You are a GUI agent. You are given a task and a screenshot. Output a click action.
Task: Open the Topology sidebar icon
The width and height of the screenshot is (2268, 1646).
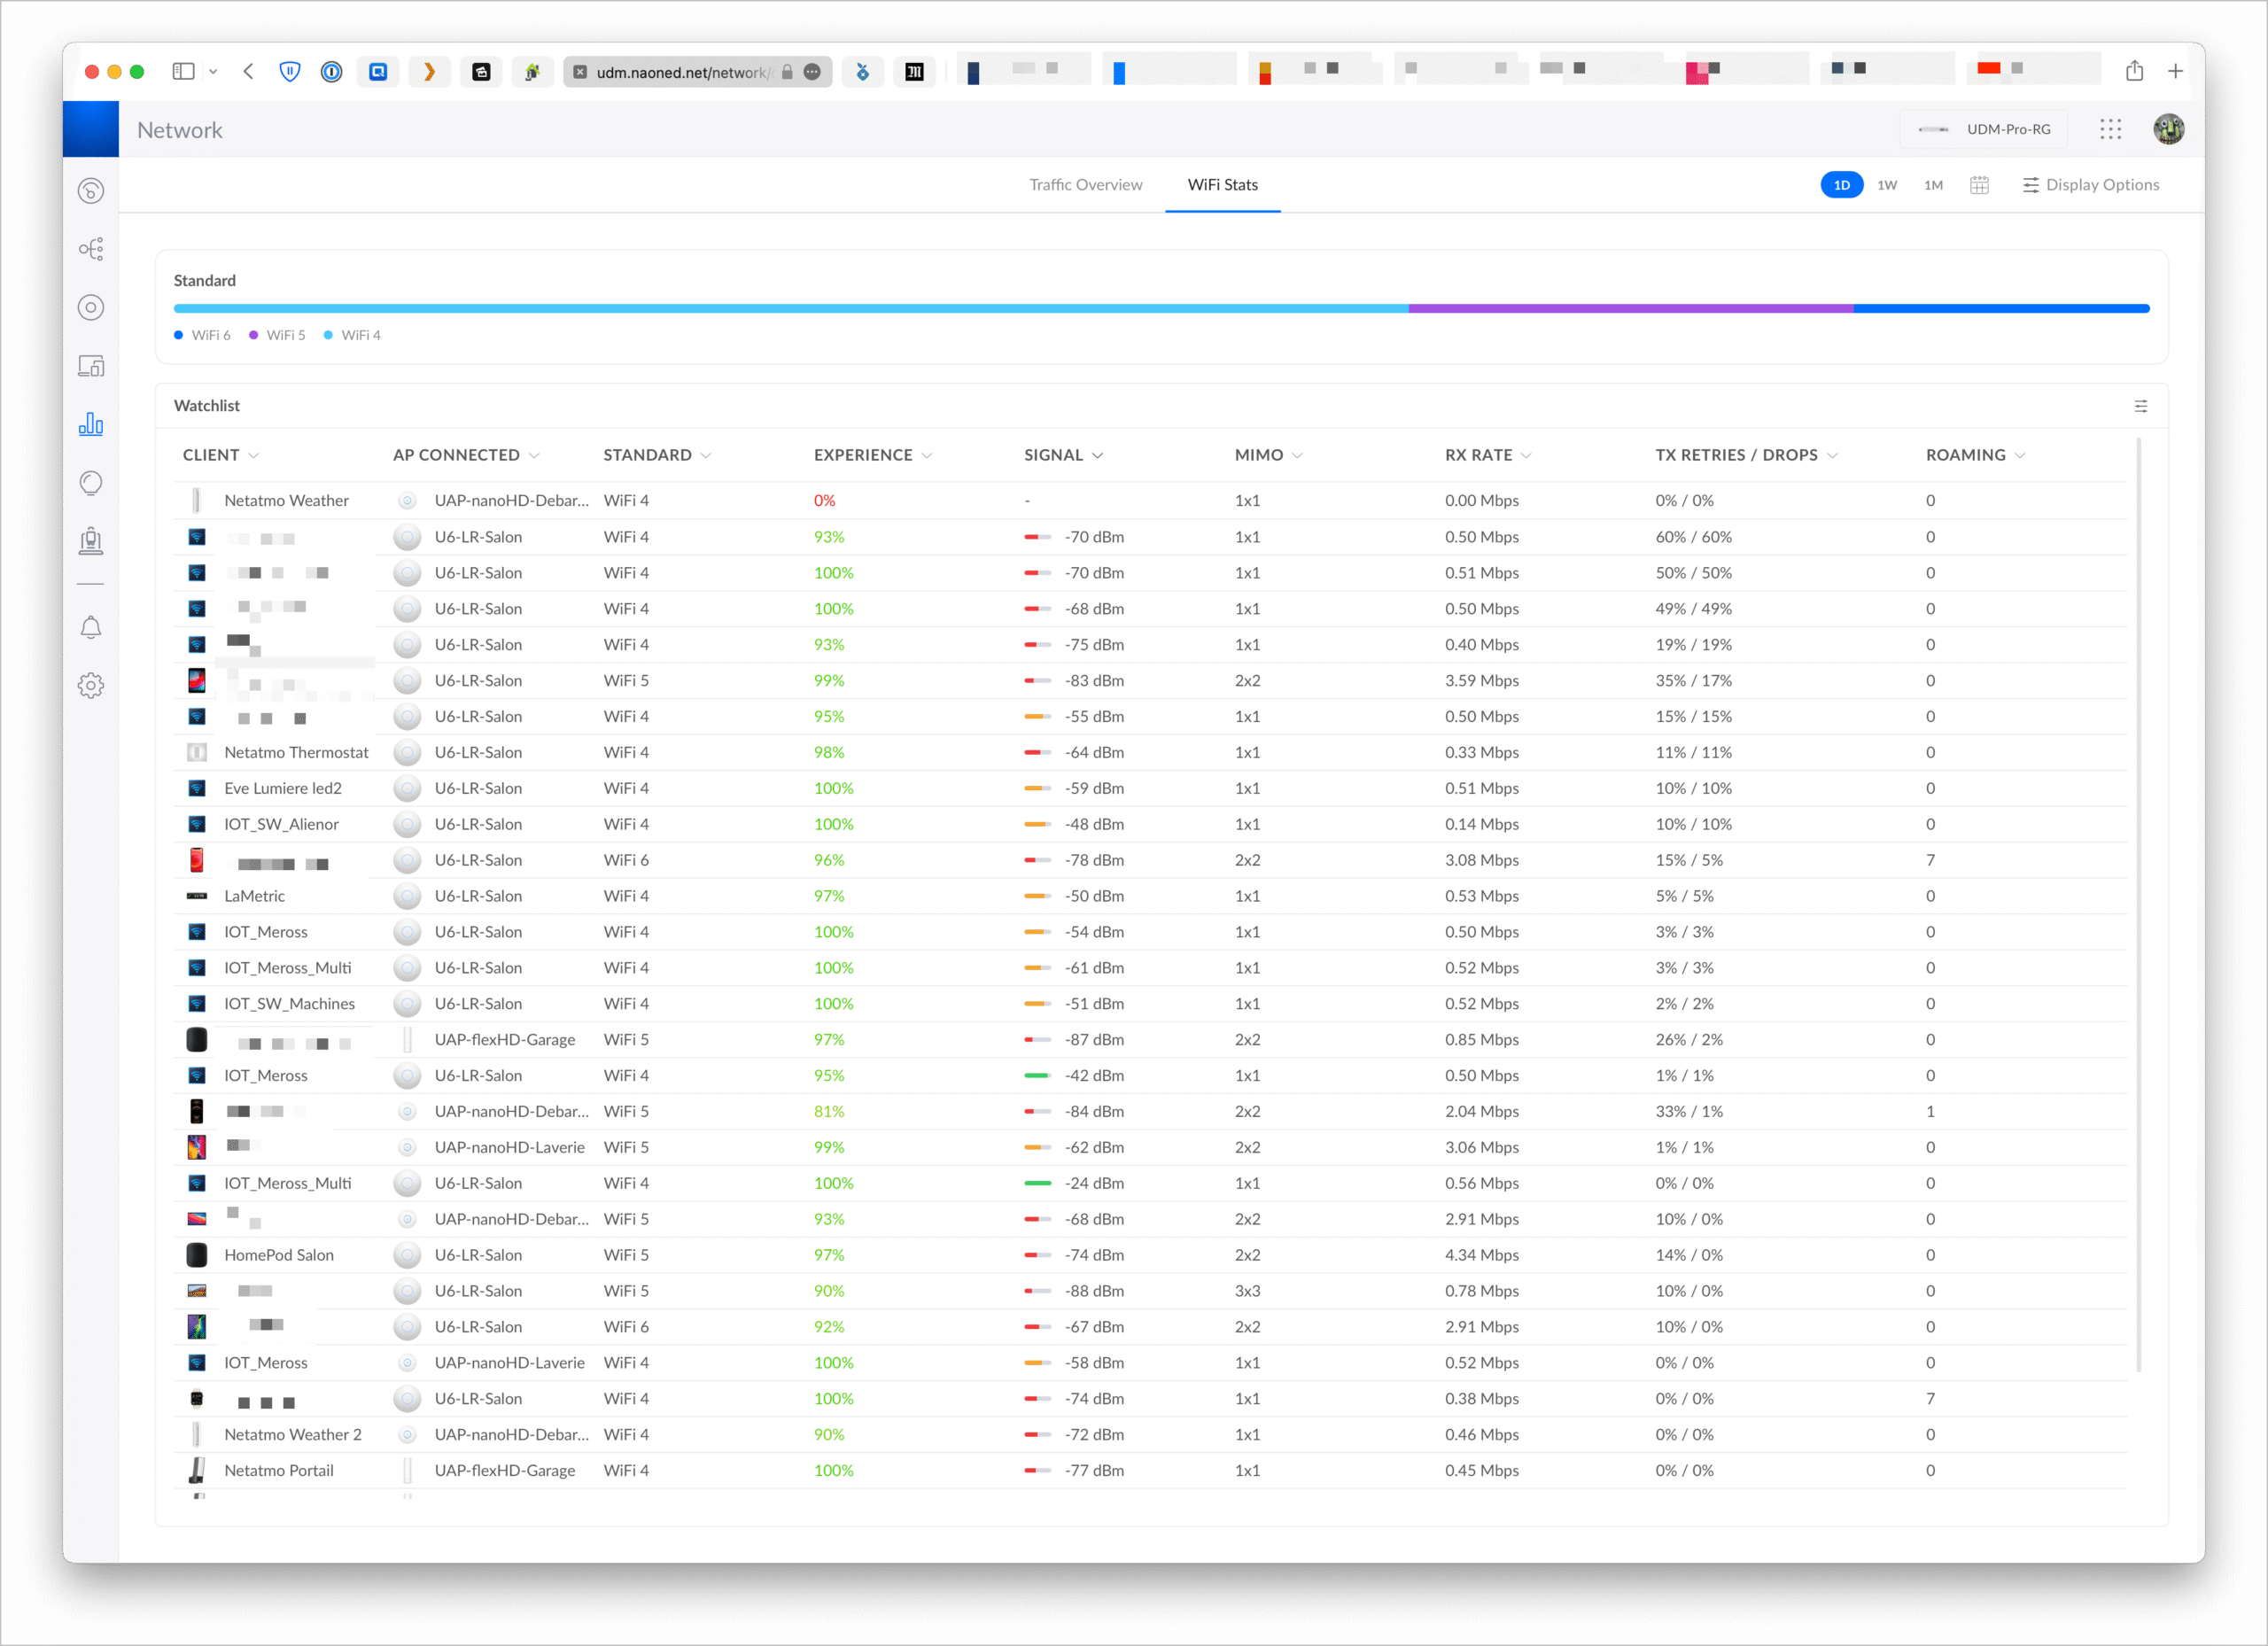pyautogui.click(x=91, y=249)
